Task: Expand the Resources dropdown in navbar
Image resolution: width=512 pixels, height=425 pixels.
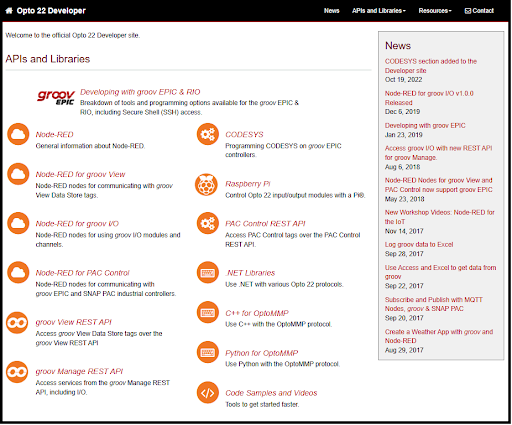Action: 435,11
